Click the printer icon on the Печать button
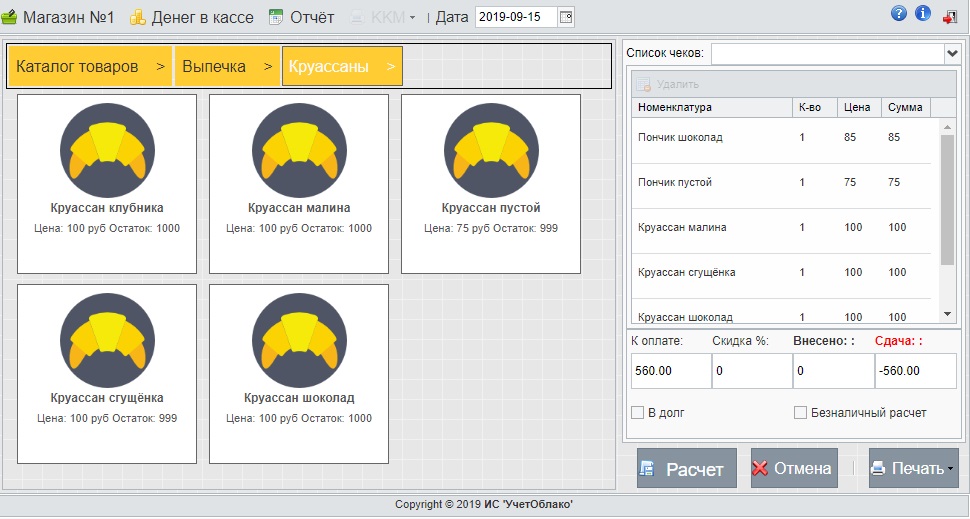 tap(878, 468)
